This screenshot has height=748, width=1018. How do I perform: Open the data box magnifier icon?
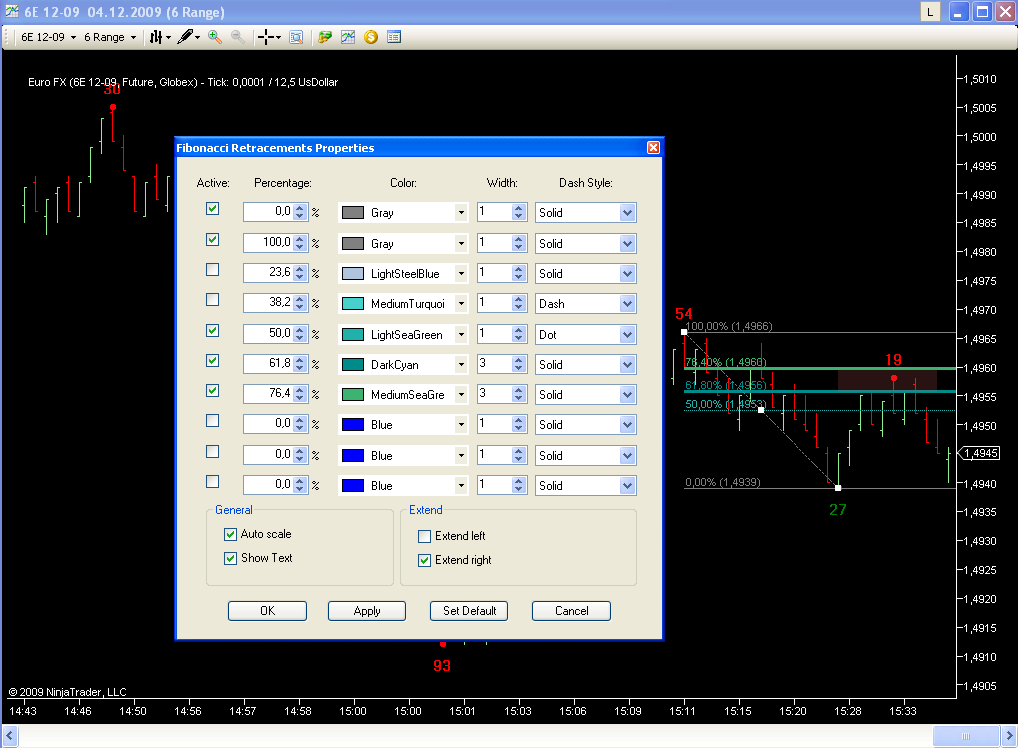296,37
